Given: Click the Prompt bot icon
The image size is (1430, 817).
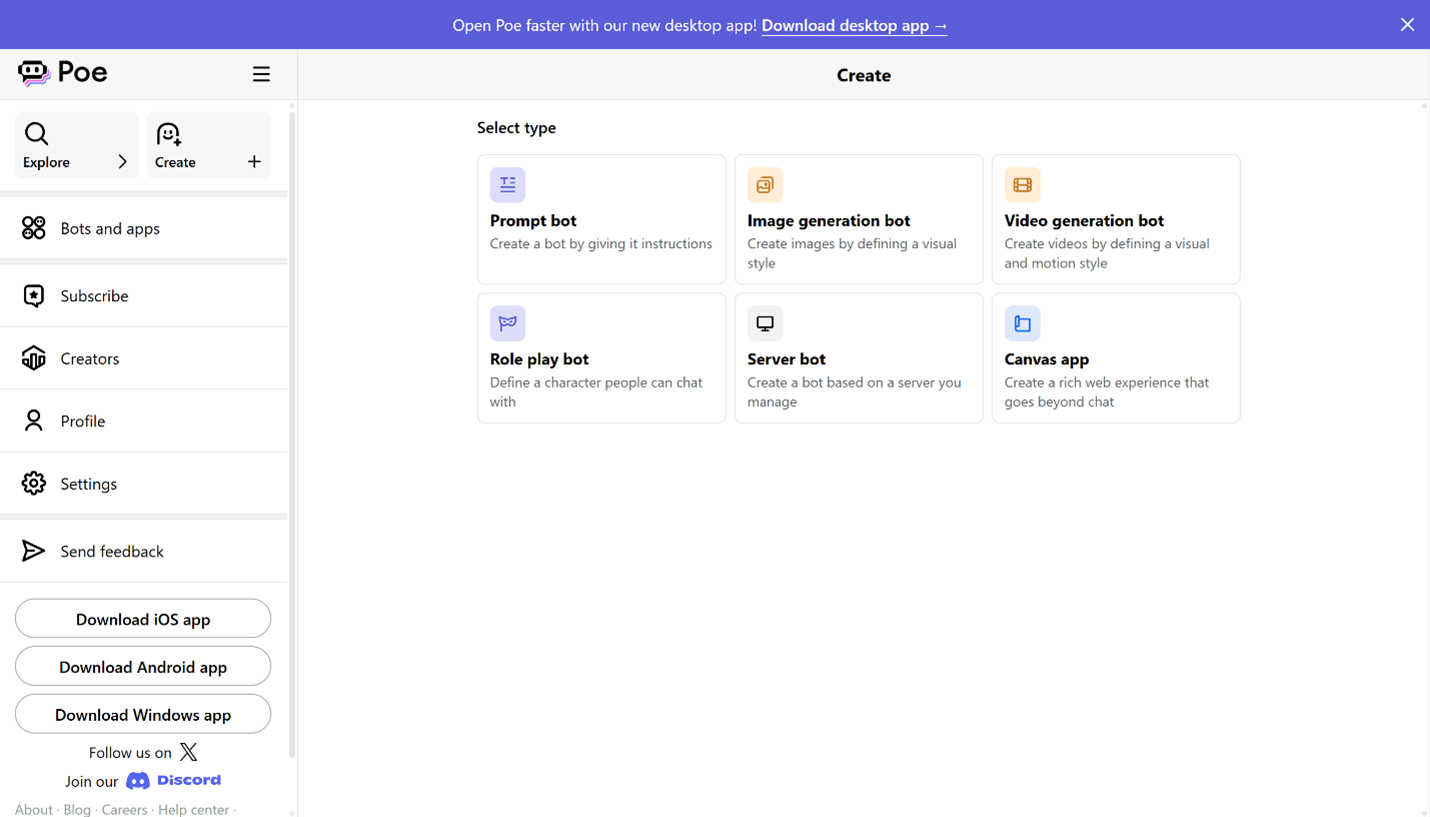Looking at the screenshot, I should [508, 185].
